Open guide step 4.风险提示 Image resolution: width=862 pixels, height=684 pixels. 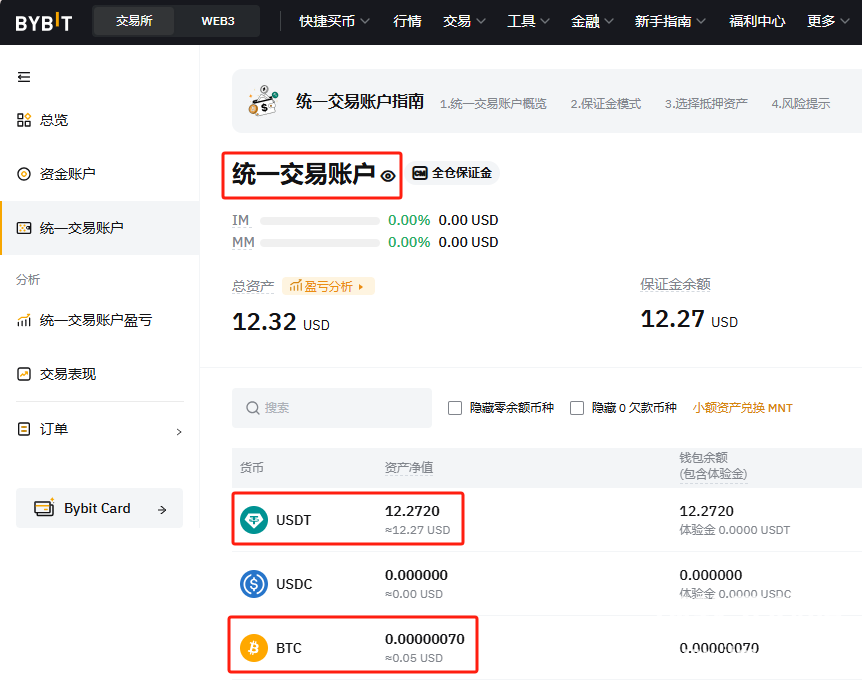(x=800, y=103)
